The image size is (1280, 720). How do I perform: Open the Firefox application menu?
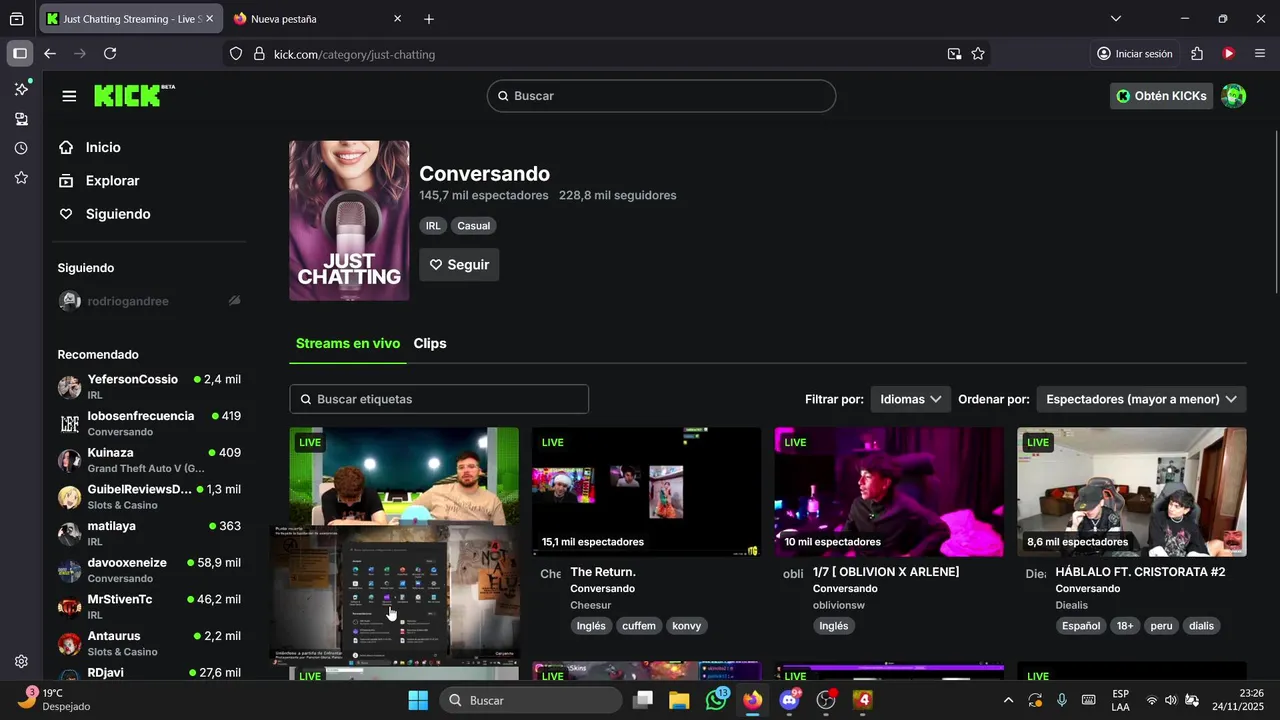(x=1260, y=54)
